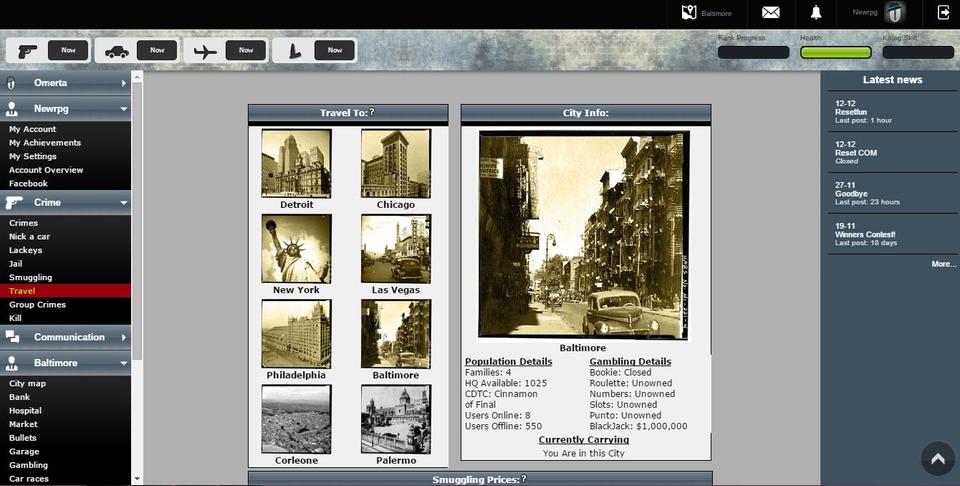
Task: Open Garage page
Action: pyautogui.click(x=24, y=451)
